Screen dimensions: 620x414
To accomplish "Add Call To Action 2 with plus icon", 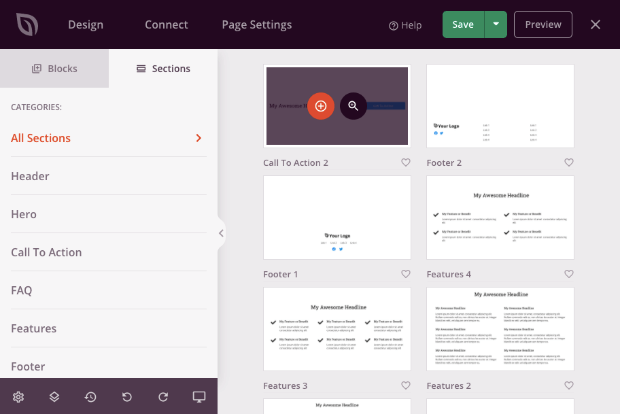I will pos(321,106).
